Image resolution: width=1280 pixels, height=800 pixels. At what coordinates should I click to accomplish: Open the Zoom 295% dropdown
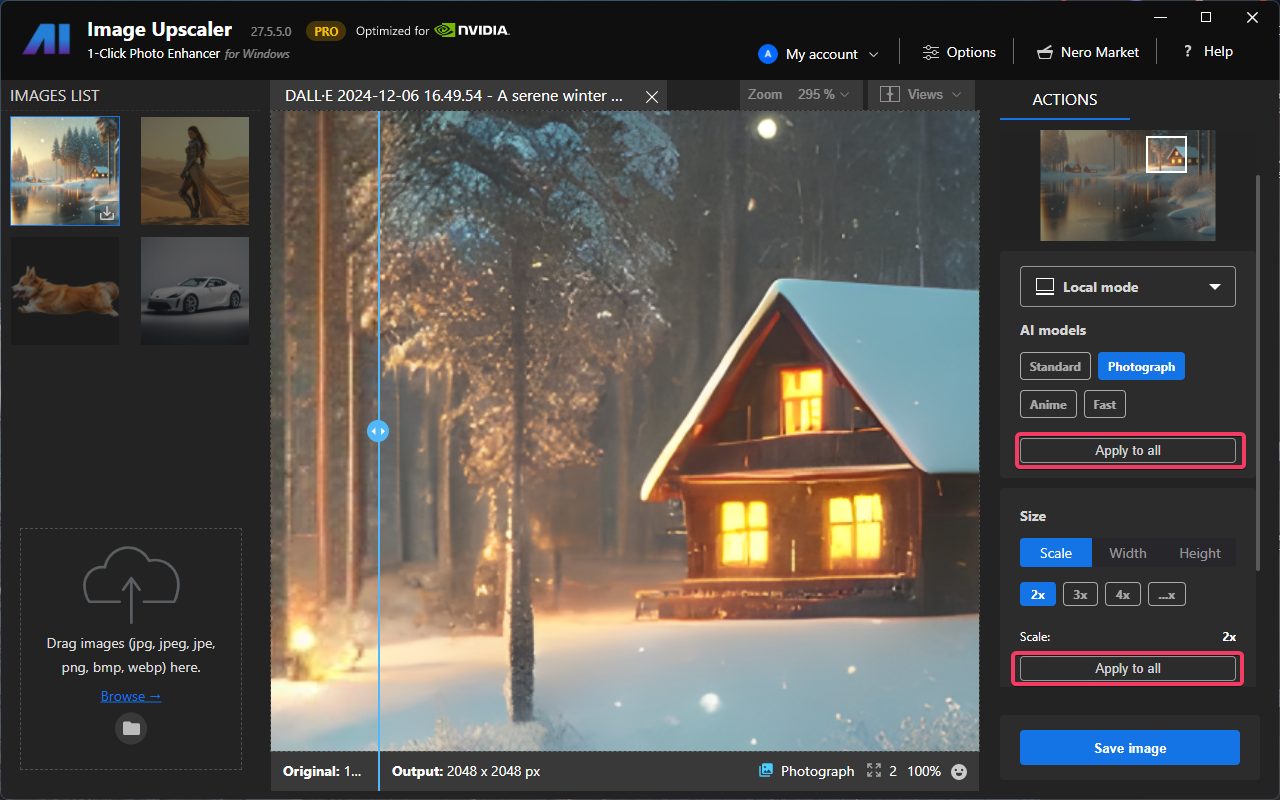tap(799, 95)
